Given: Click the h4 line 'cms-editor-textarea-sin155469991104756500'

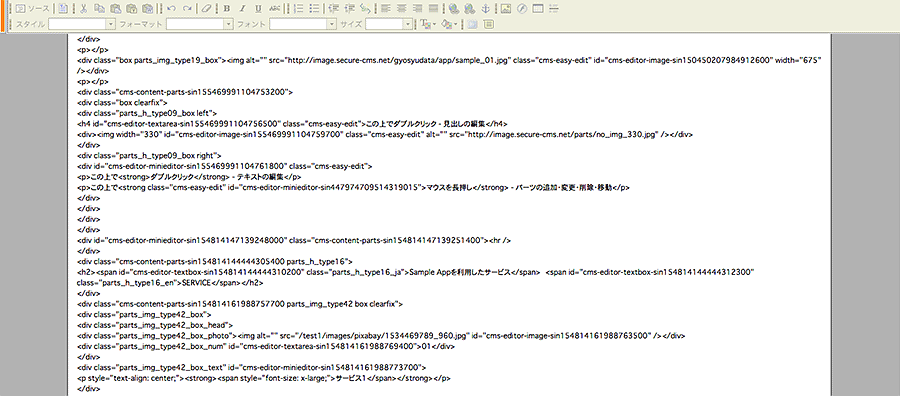Looking at the screenshot, I should click(292, 123).
